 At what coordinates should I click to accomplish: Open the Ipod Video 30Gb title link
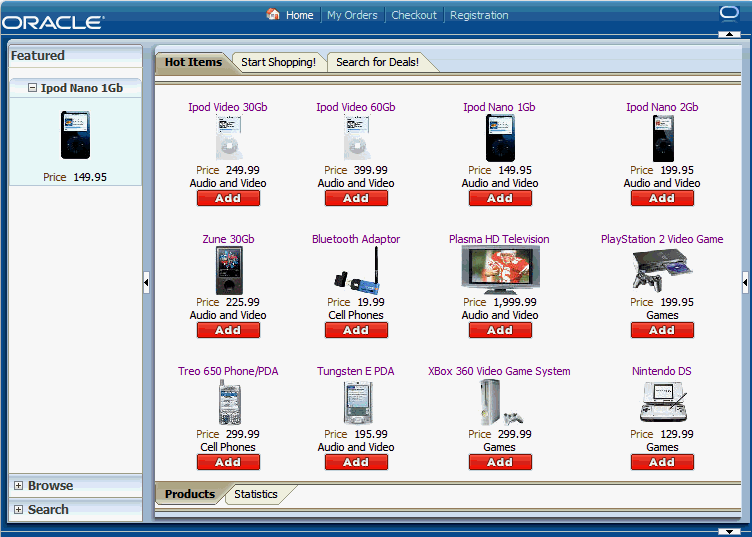pyautogui.click(x=228, y=107)
